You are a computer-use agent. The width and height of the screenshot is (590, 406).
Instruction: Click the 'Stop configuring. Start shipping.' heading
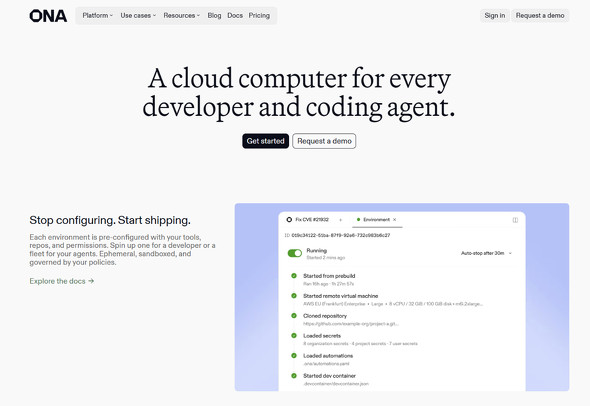point(110,220)
